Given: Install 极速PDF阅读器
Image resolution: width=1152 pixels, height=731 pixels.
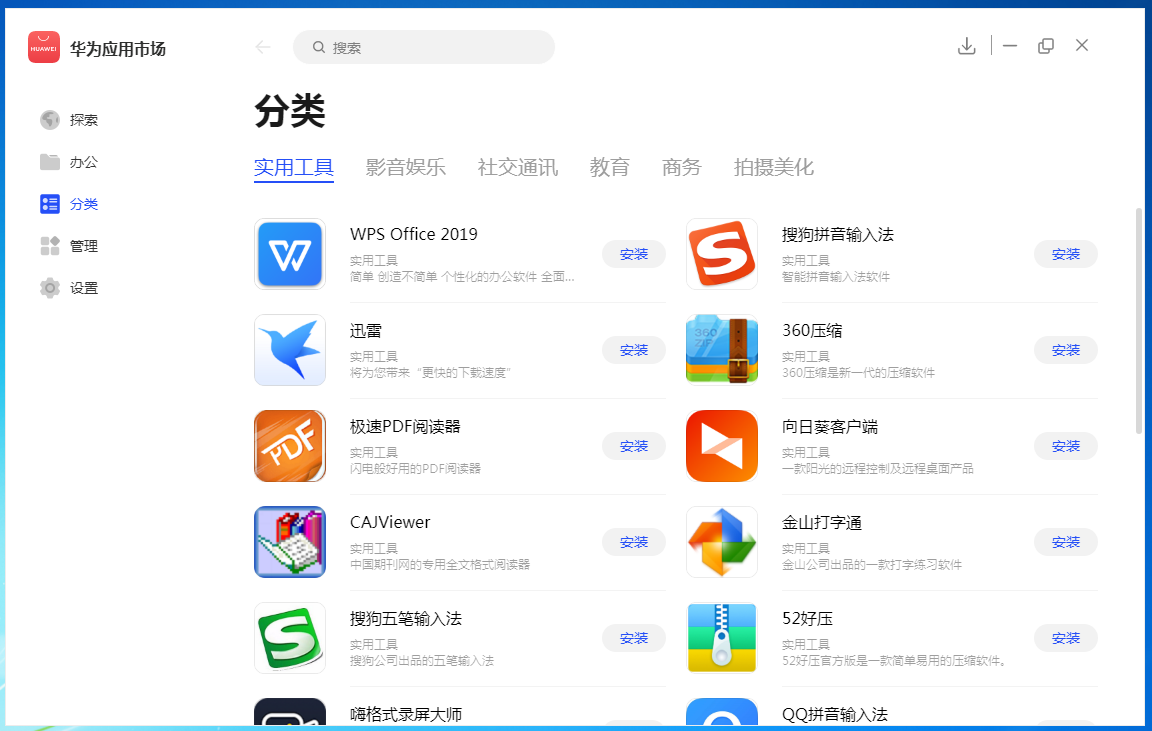Looking at the screenshot, I should (x=634, y=446).
